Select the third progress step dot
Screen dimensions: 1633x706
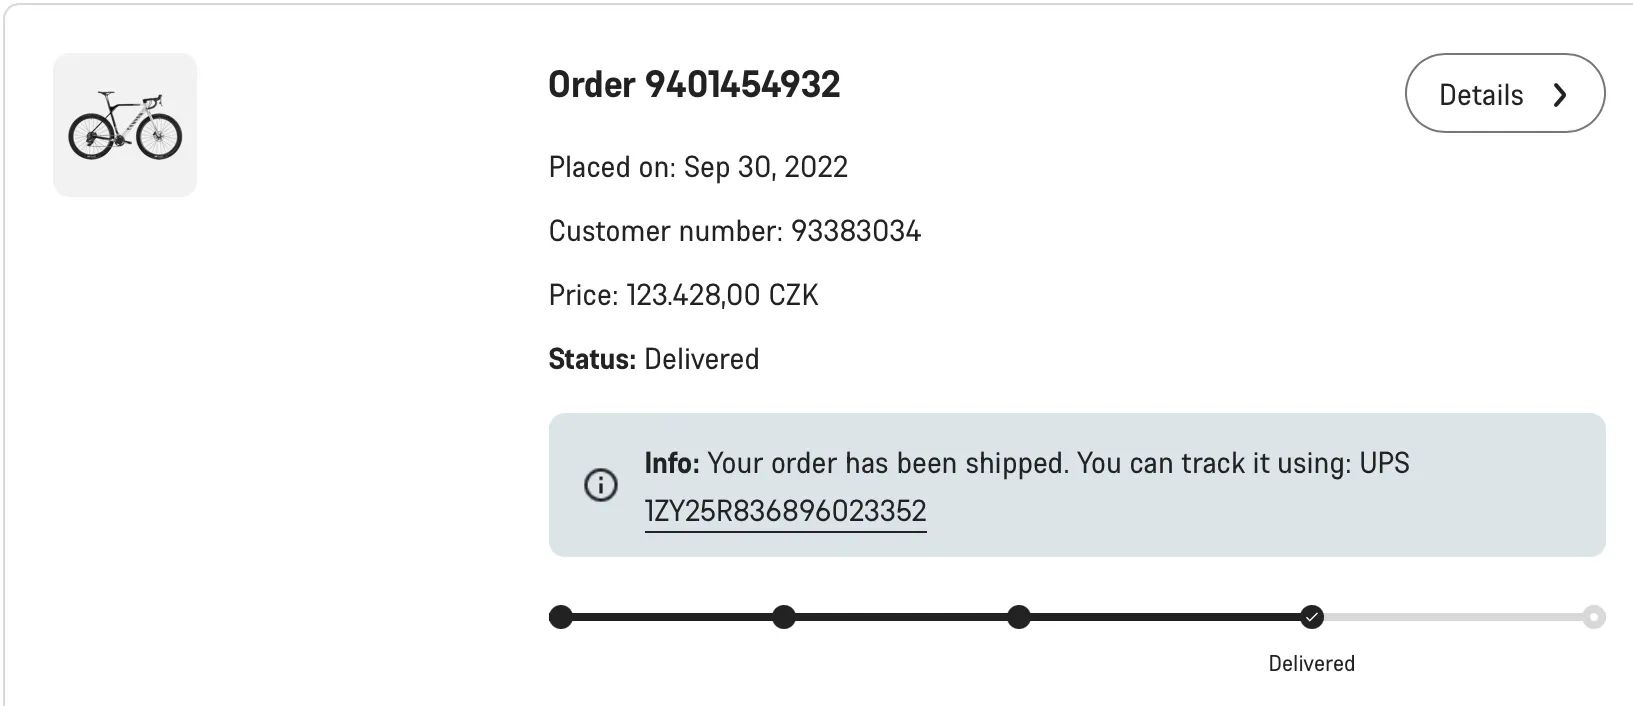tap(1018, 617)
